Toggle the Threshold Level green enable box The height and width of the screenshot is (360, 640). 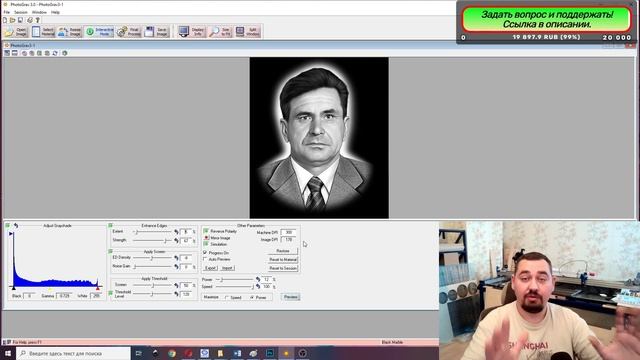(110, 293)
